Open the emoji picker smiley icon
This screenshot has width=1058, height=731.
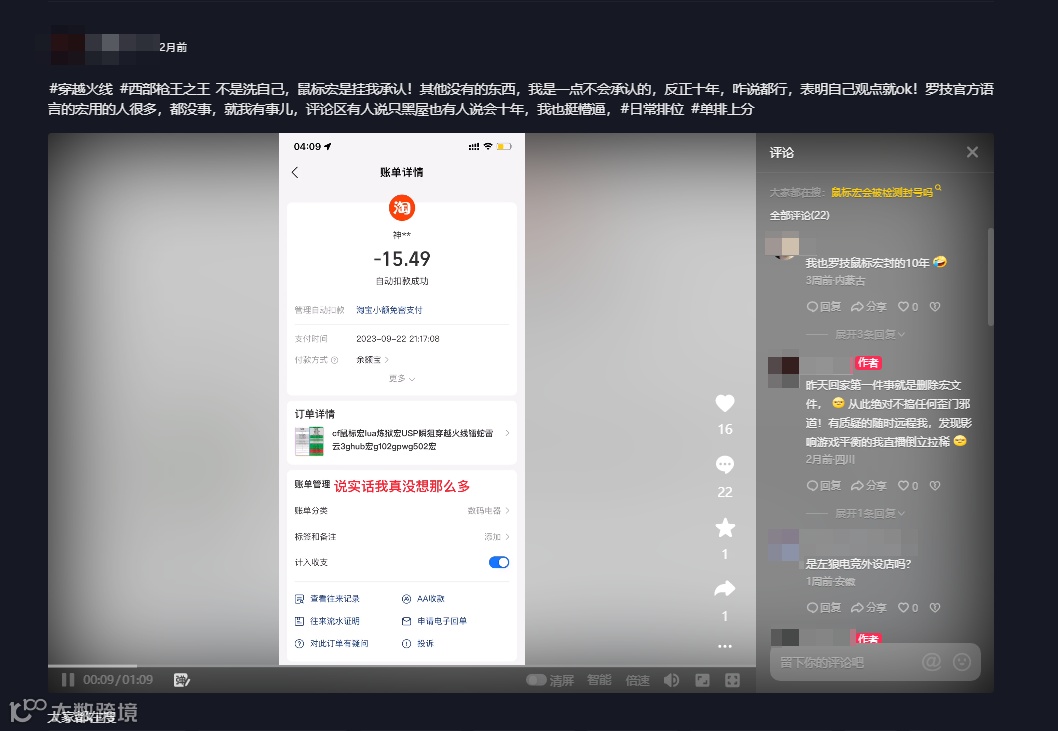coord(962,662)
